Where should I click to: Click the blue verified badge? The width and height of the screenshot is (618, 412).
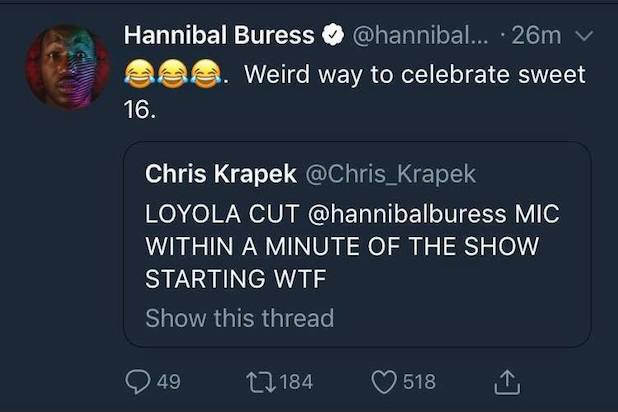point(329,38)
